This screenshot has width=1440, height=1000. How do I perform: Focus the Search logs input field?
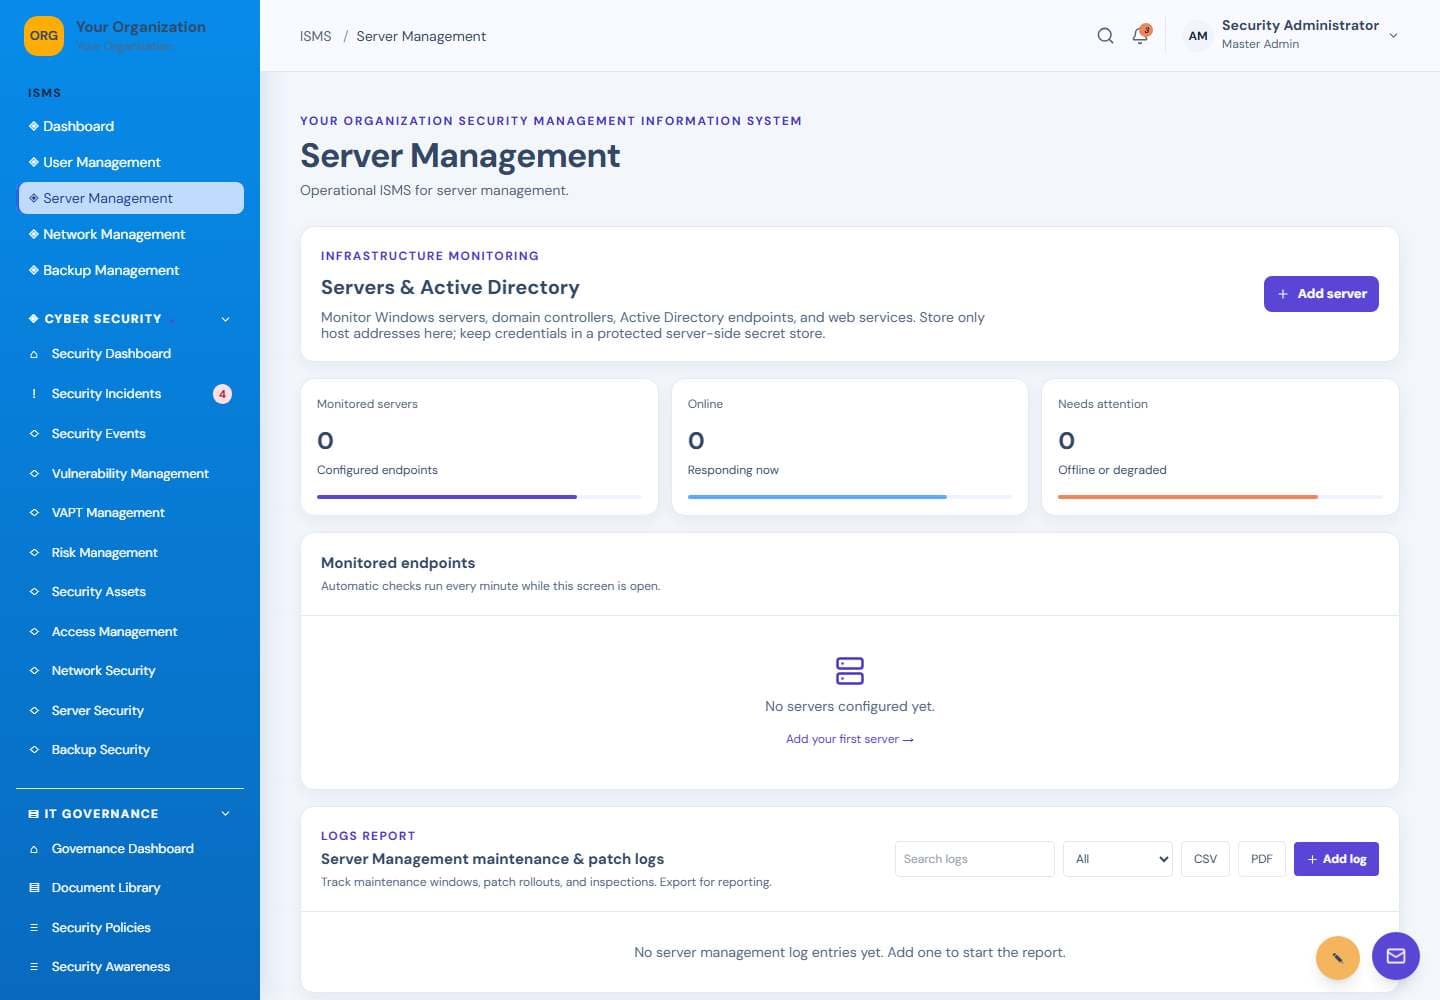974,859
